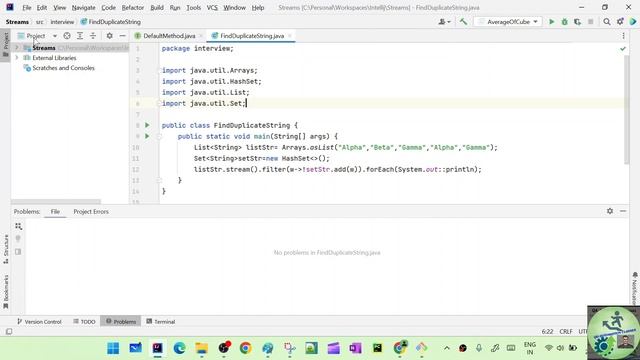This screenshot has width=640, height=360.
Task: Click the Stop process icon
Action: coord(590,22)
